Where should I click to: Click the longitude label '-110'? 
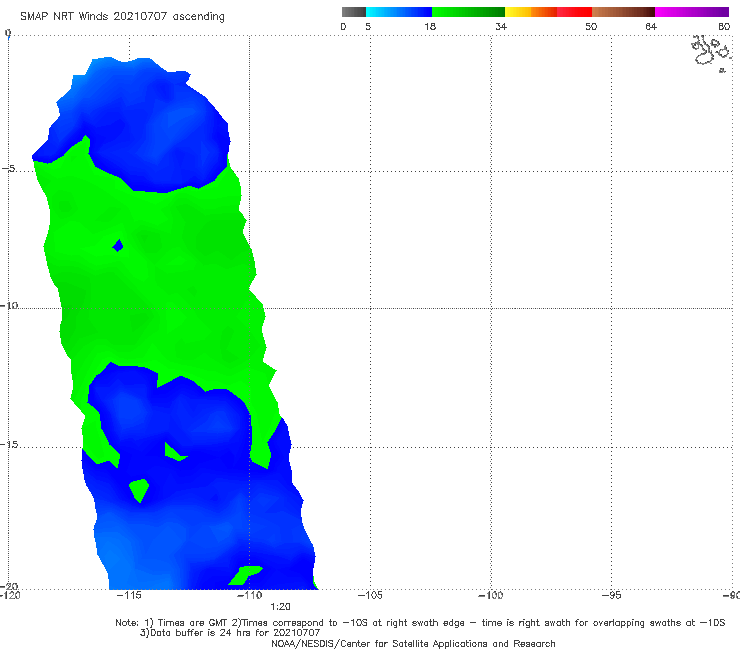250,595
